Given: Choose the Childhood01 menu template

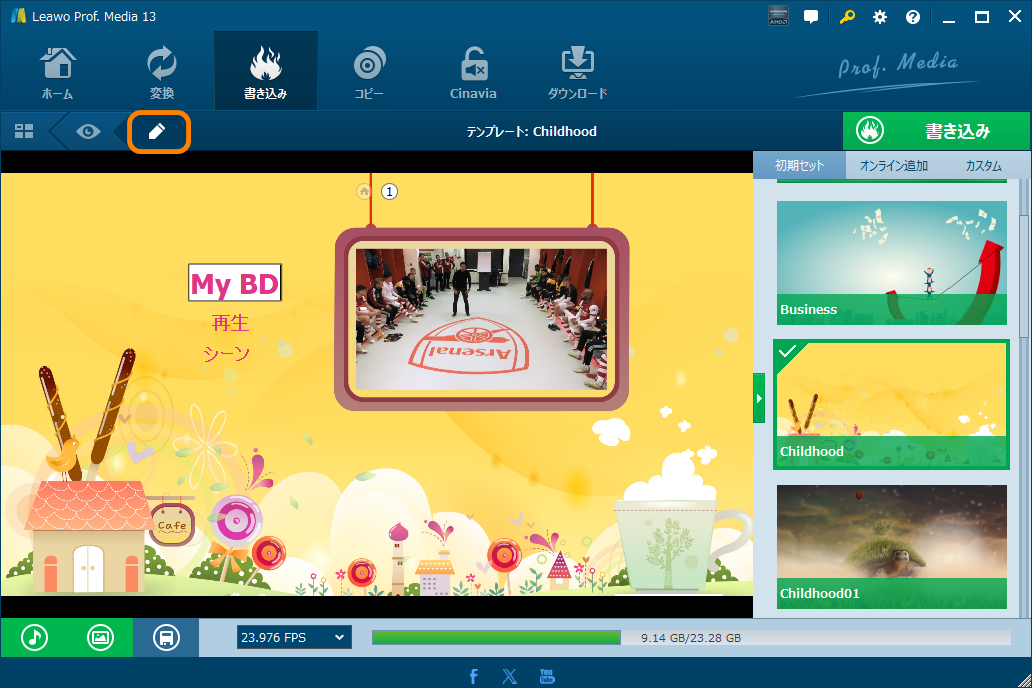Looking at the screenshot, I should 892,546.
